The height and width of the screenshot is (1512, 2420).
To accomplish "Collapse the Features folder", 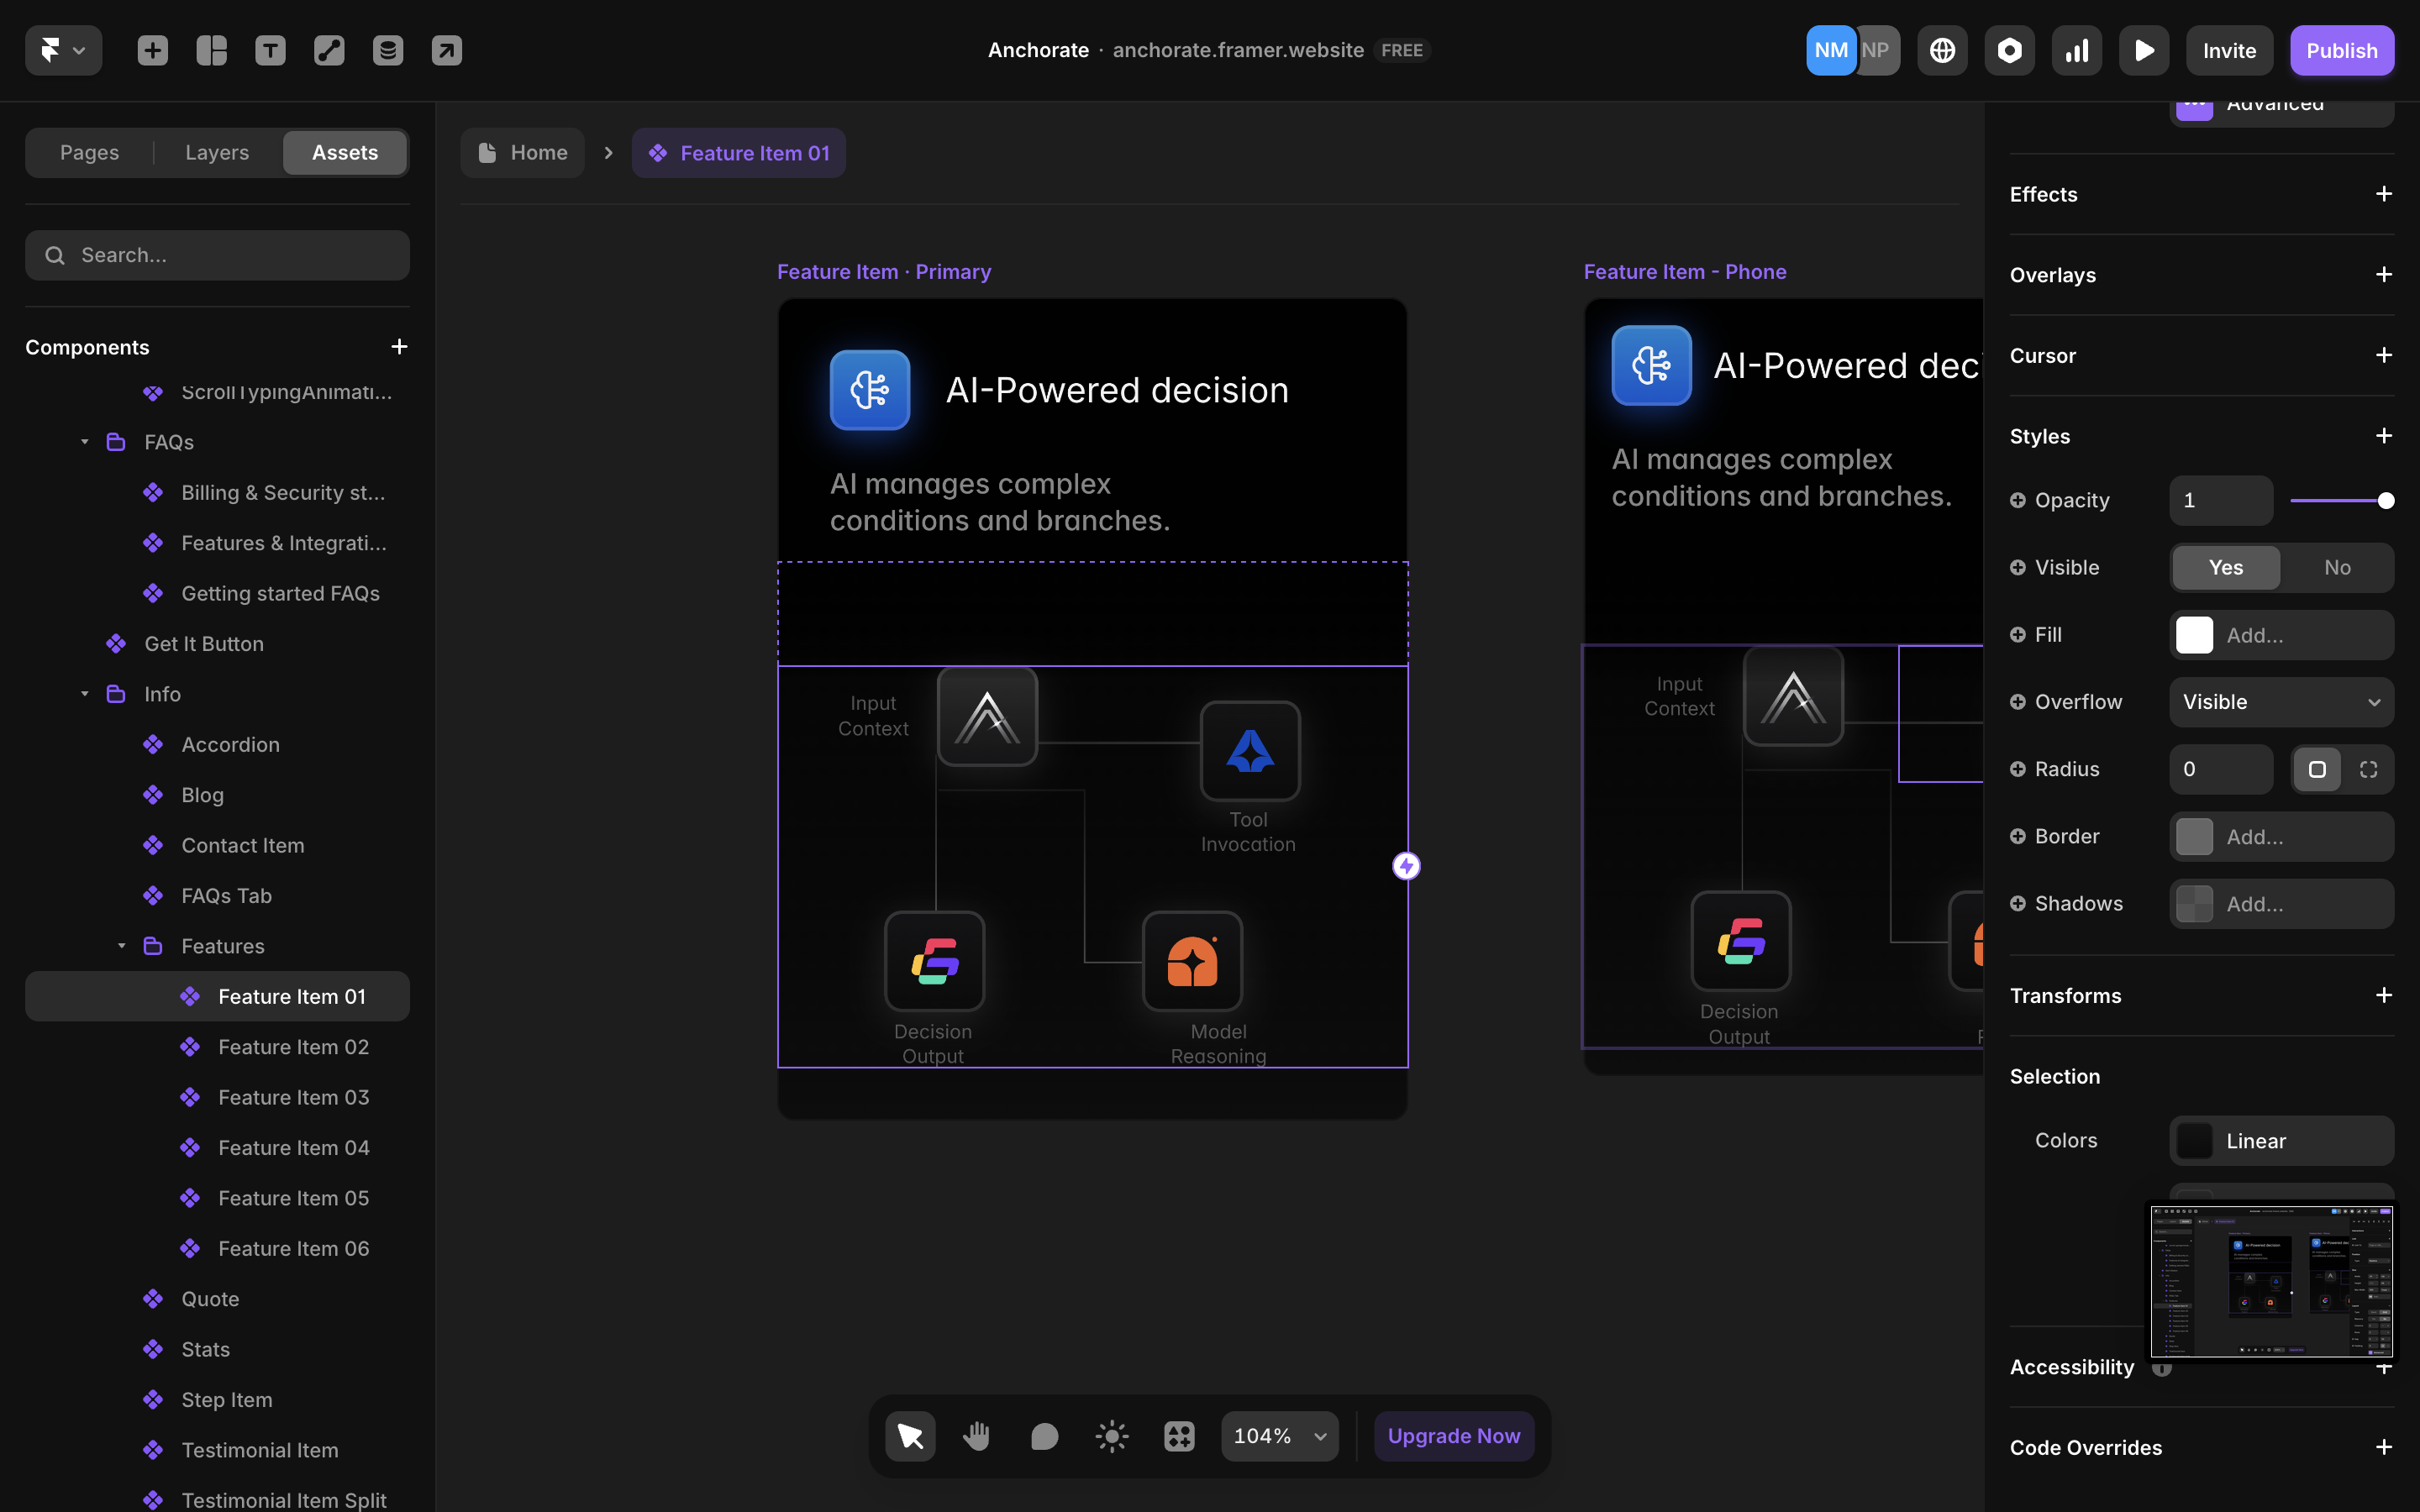I will coord(121,946).
